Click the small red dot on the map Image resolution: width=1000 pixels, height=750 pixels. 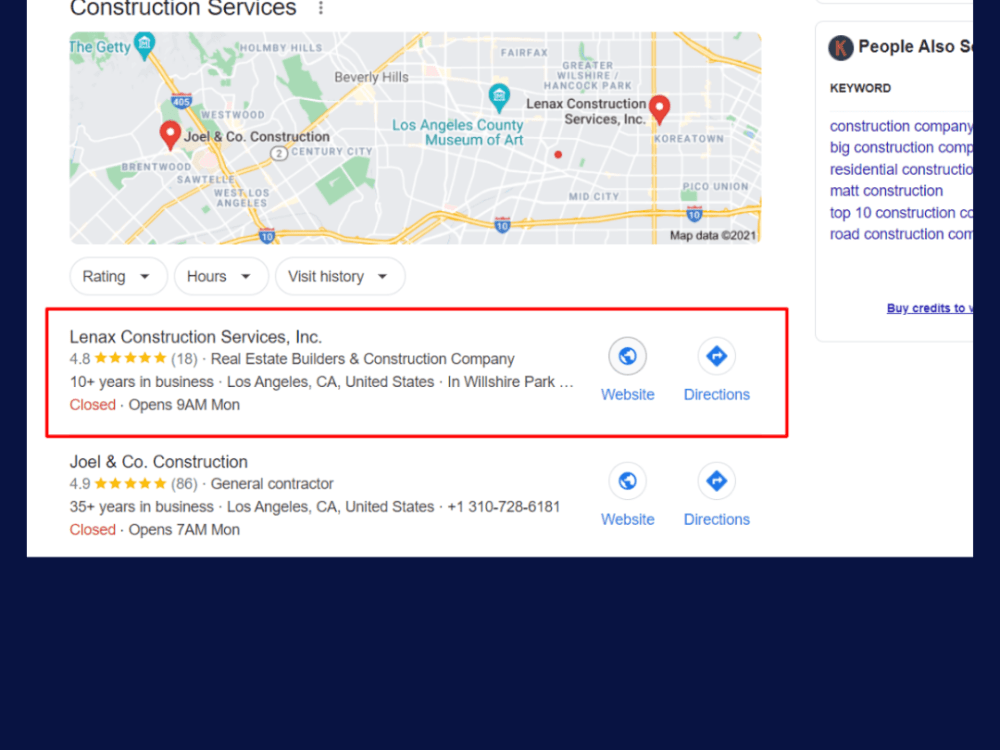click(558, 154)
